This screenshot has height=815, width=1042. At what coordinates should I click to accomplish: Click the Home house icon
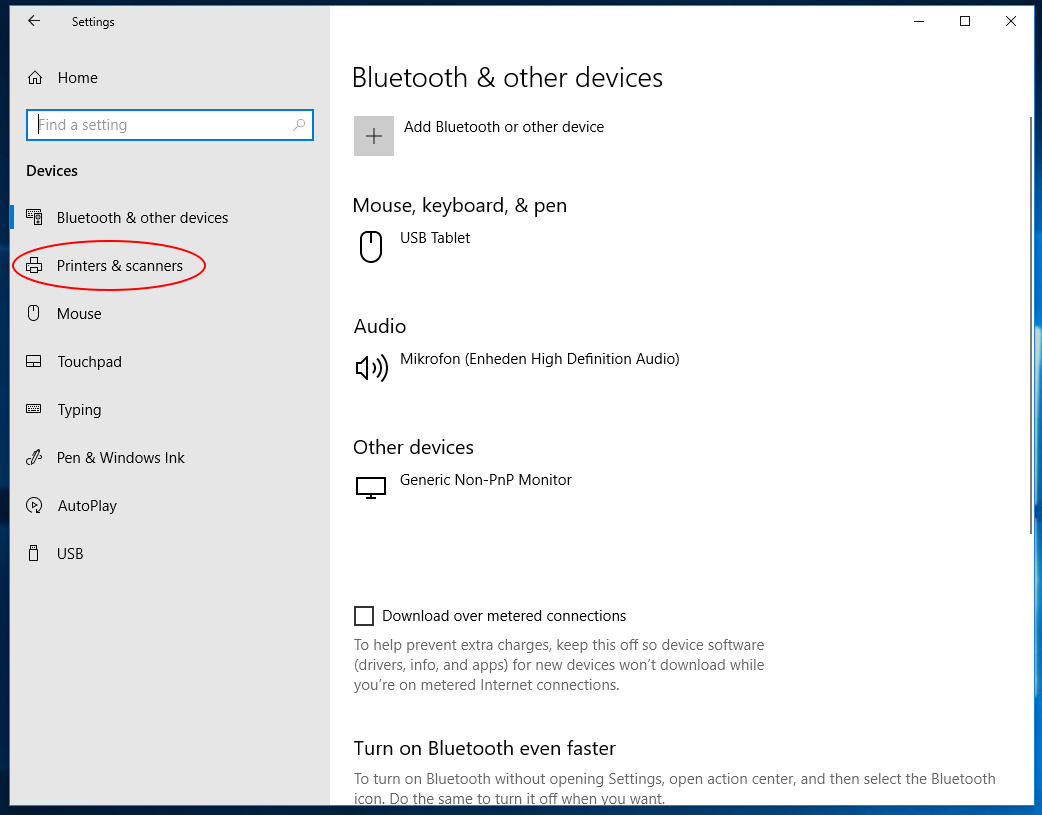point(35,78)
